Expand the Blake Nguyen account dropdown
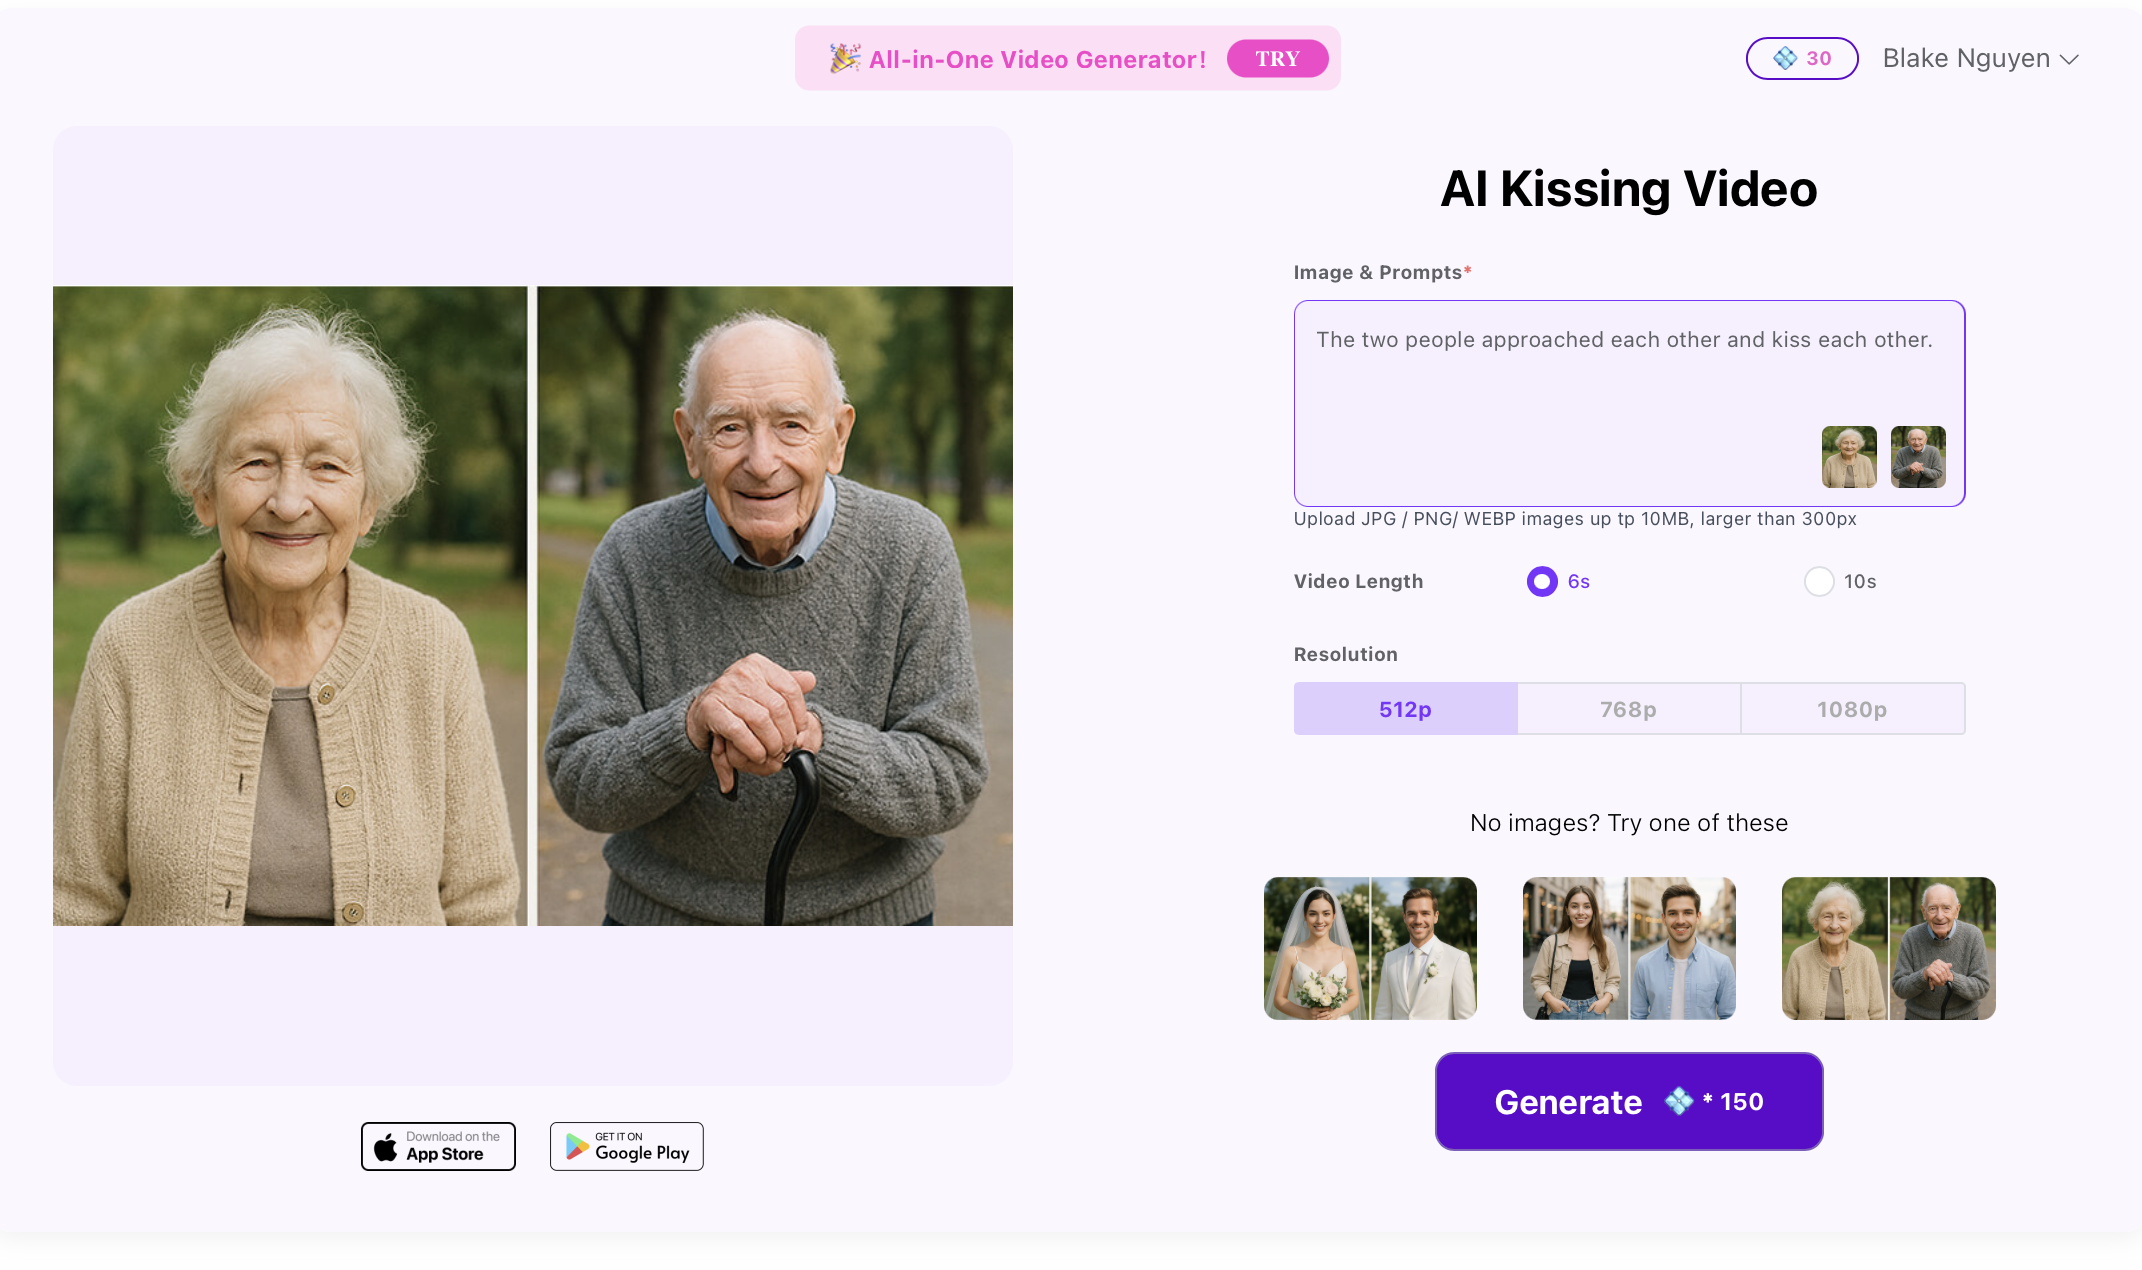2142x1270 pixels. (x=1980, y=59)
